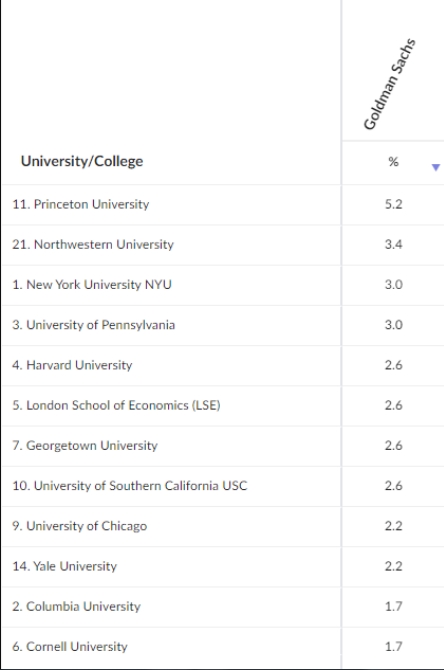This screenshot has width=444, height=670.
Task: Click Princeton's 5.2 percent value
Action: tap(393, 204)
